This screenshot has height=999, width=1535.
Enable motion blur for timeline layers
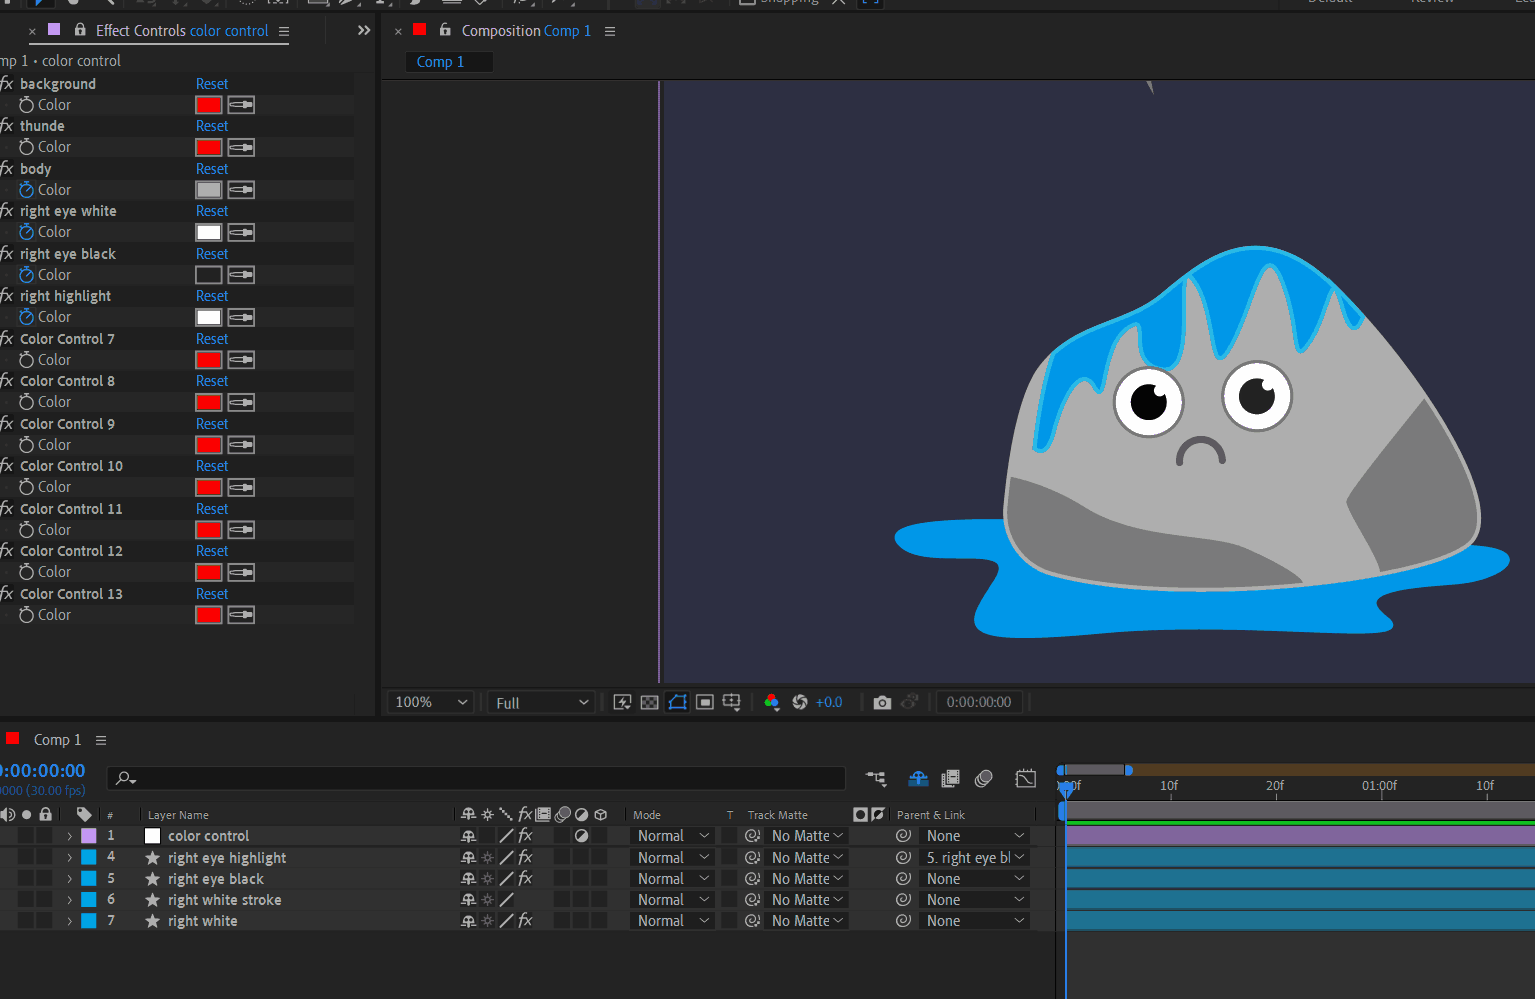point(984,778)
